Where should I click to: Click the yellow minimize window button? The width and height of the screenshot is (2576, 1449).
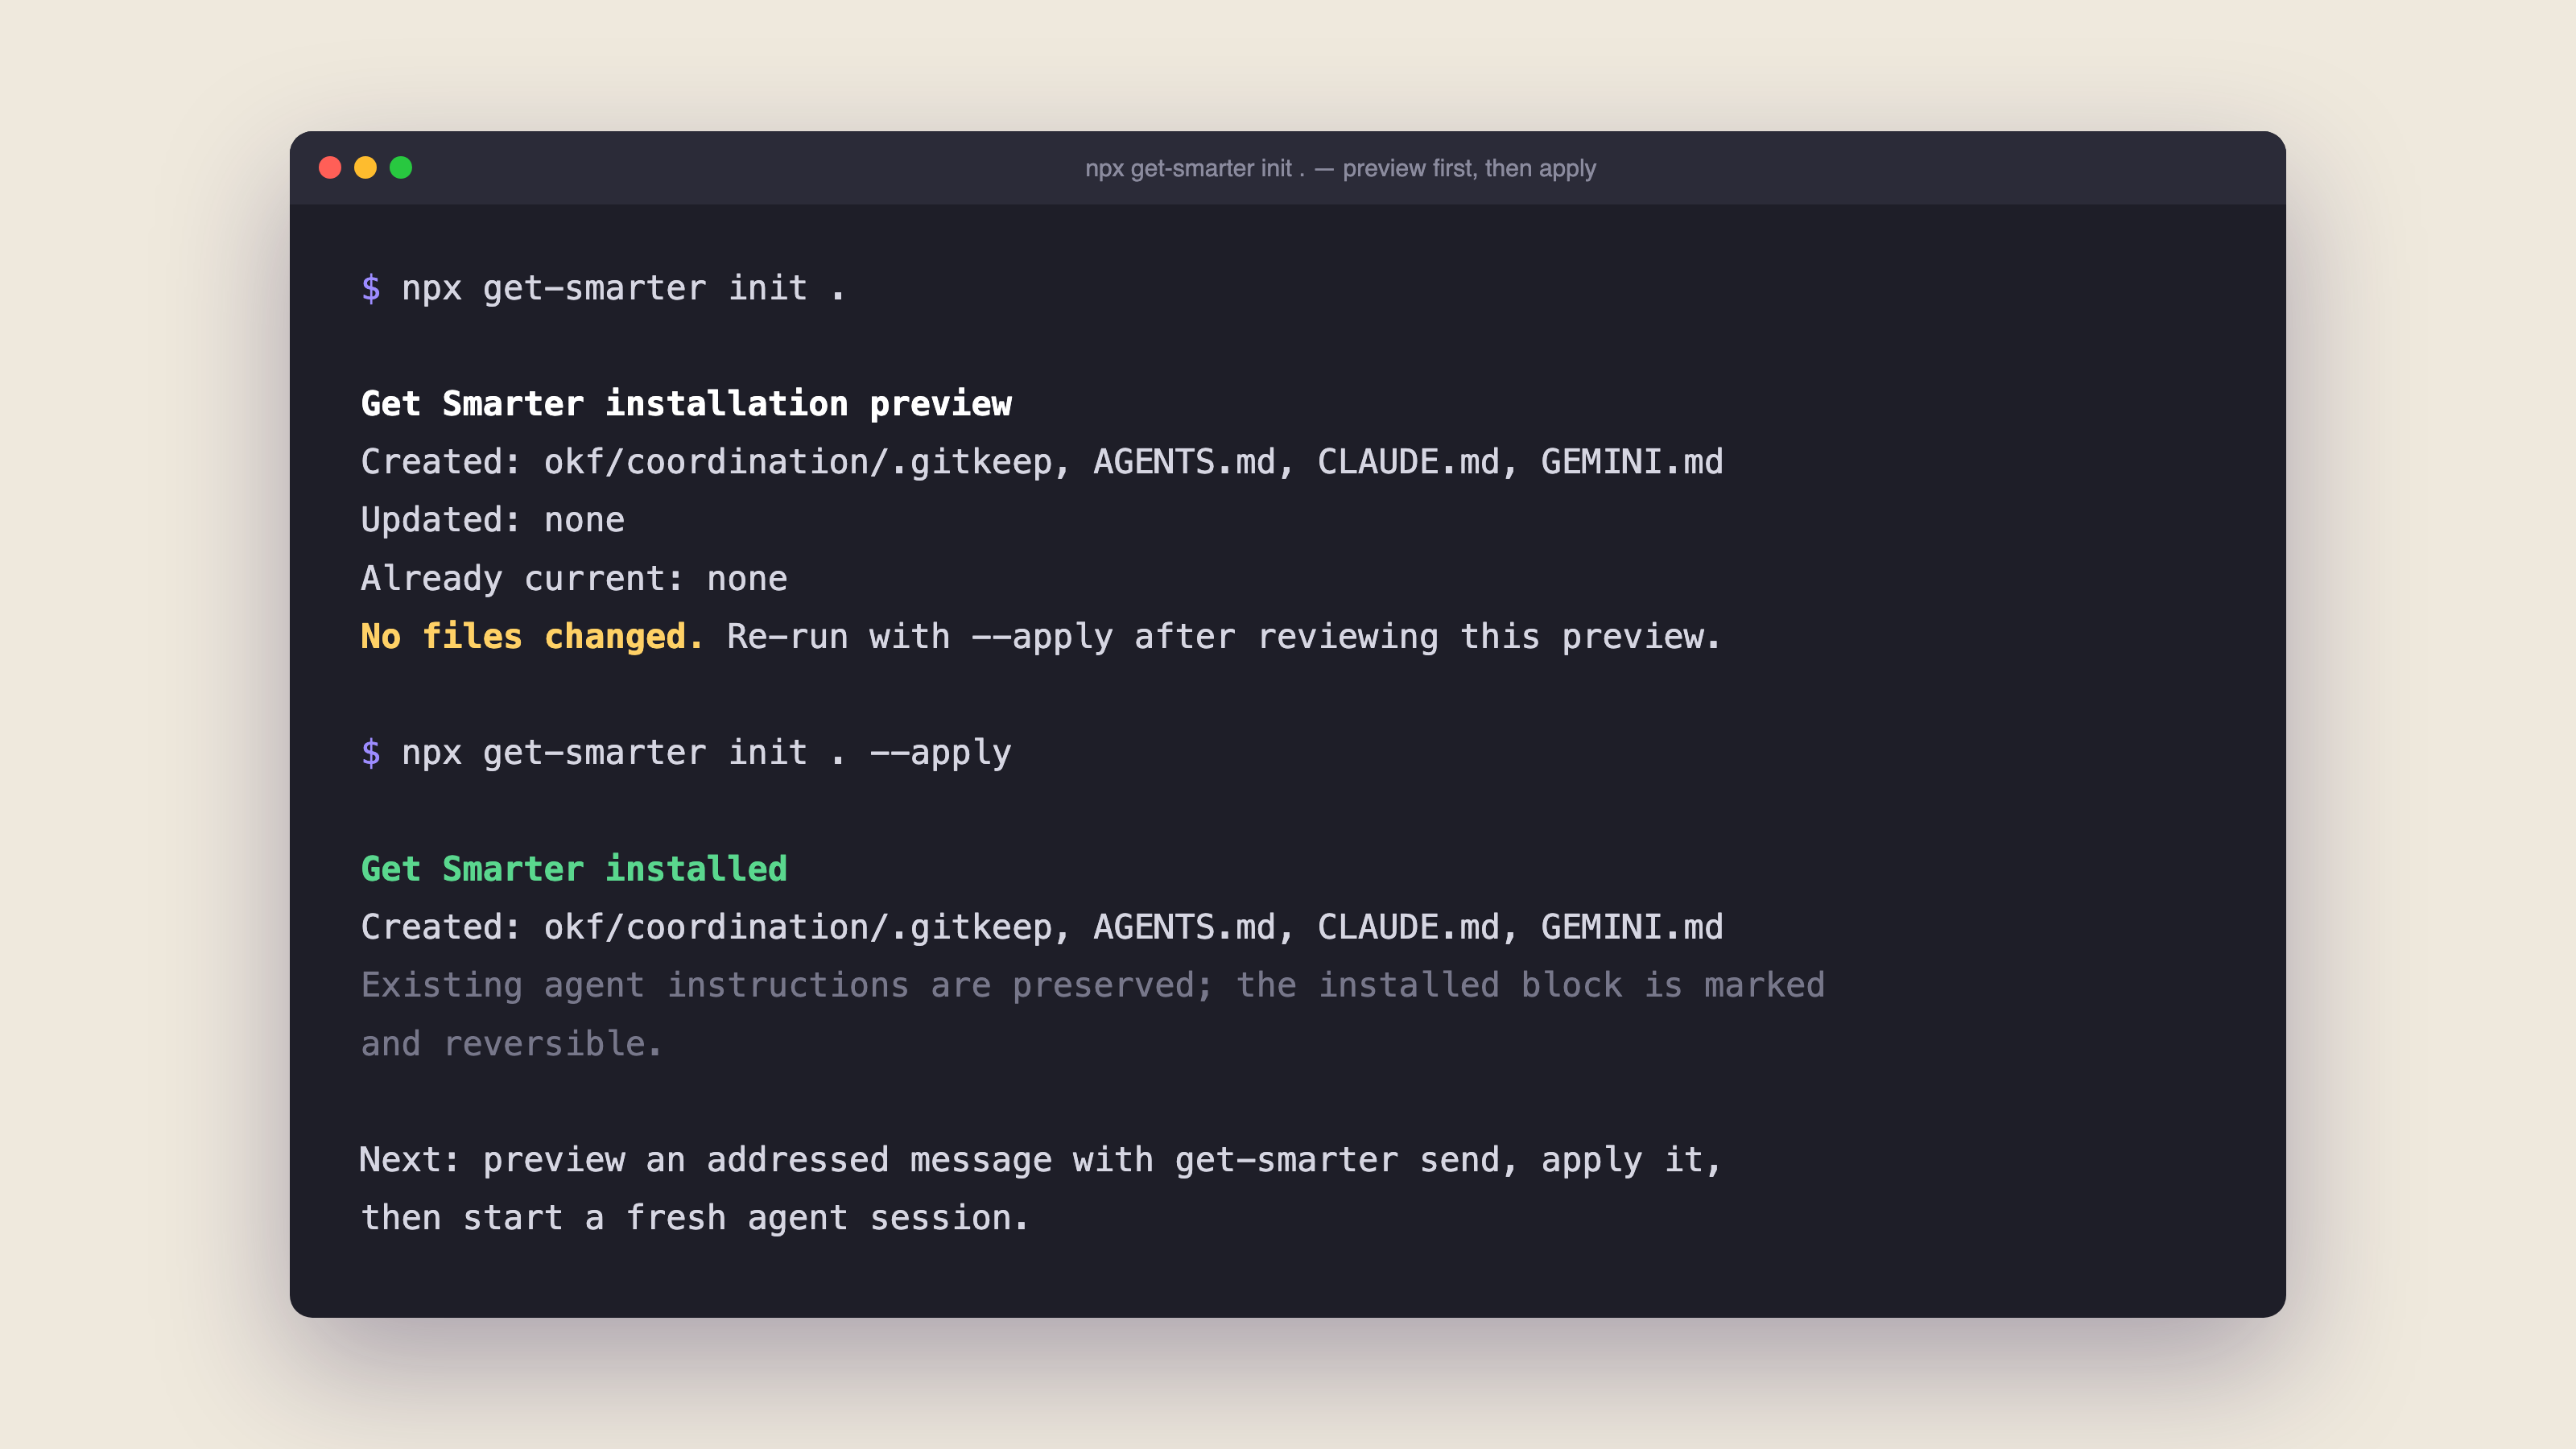[x=365, y=168]
